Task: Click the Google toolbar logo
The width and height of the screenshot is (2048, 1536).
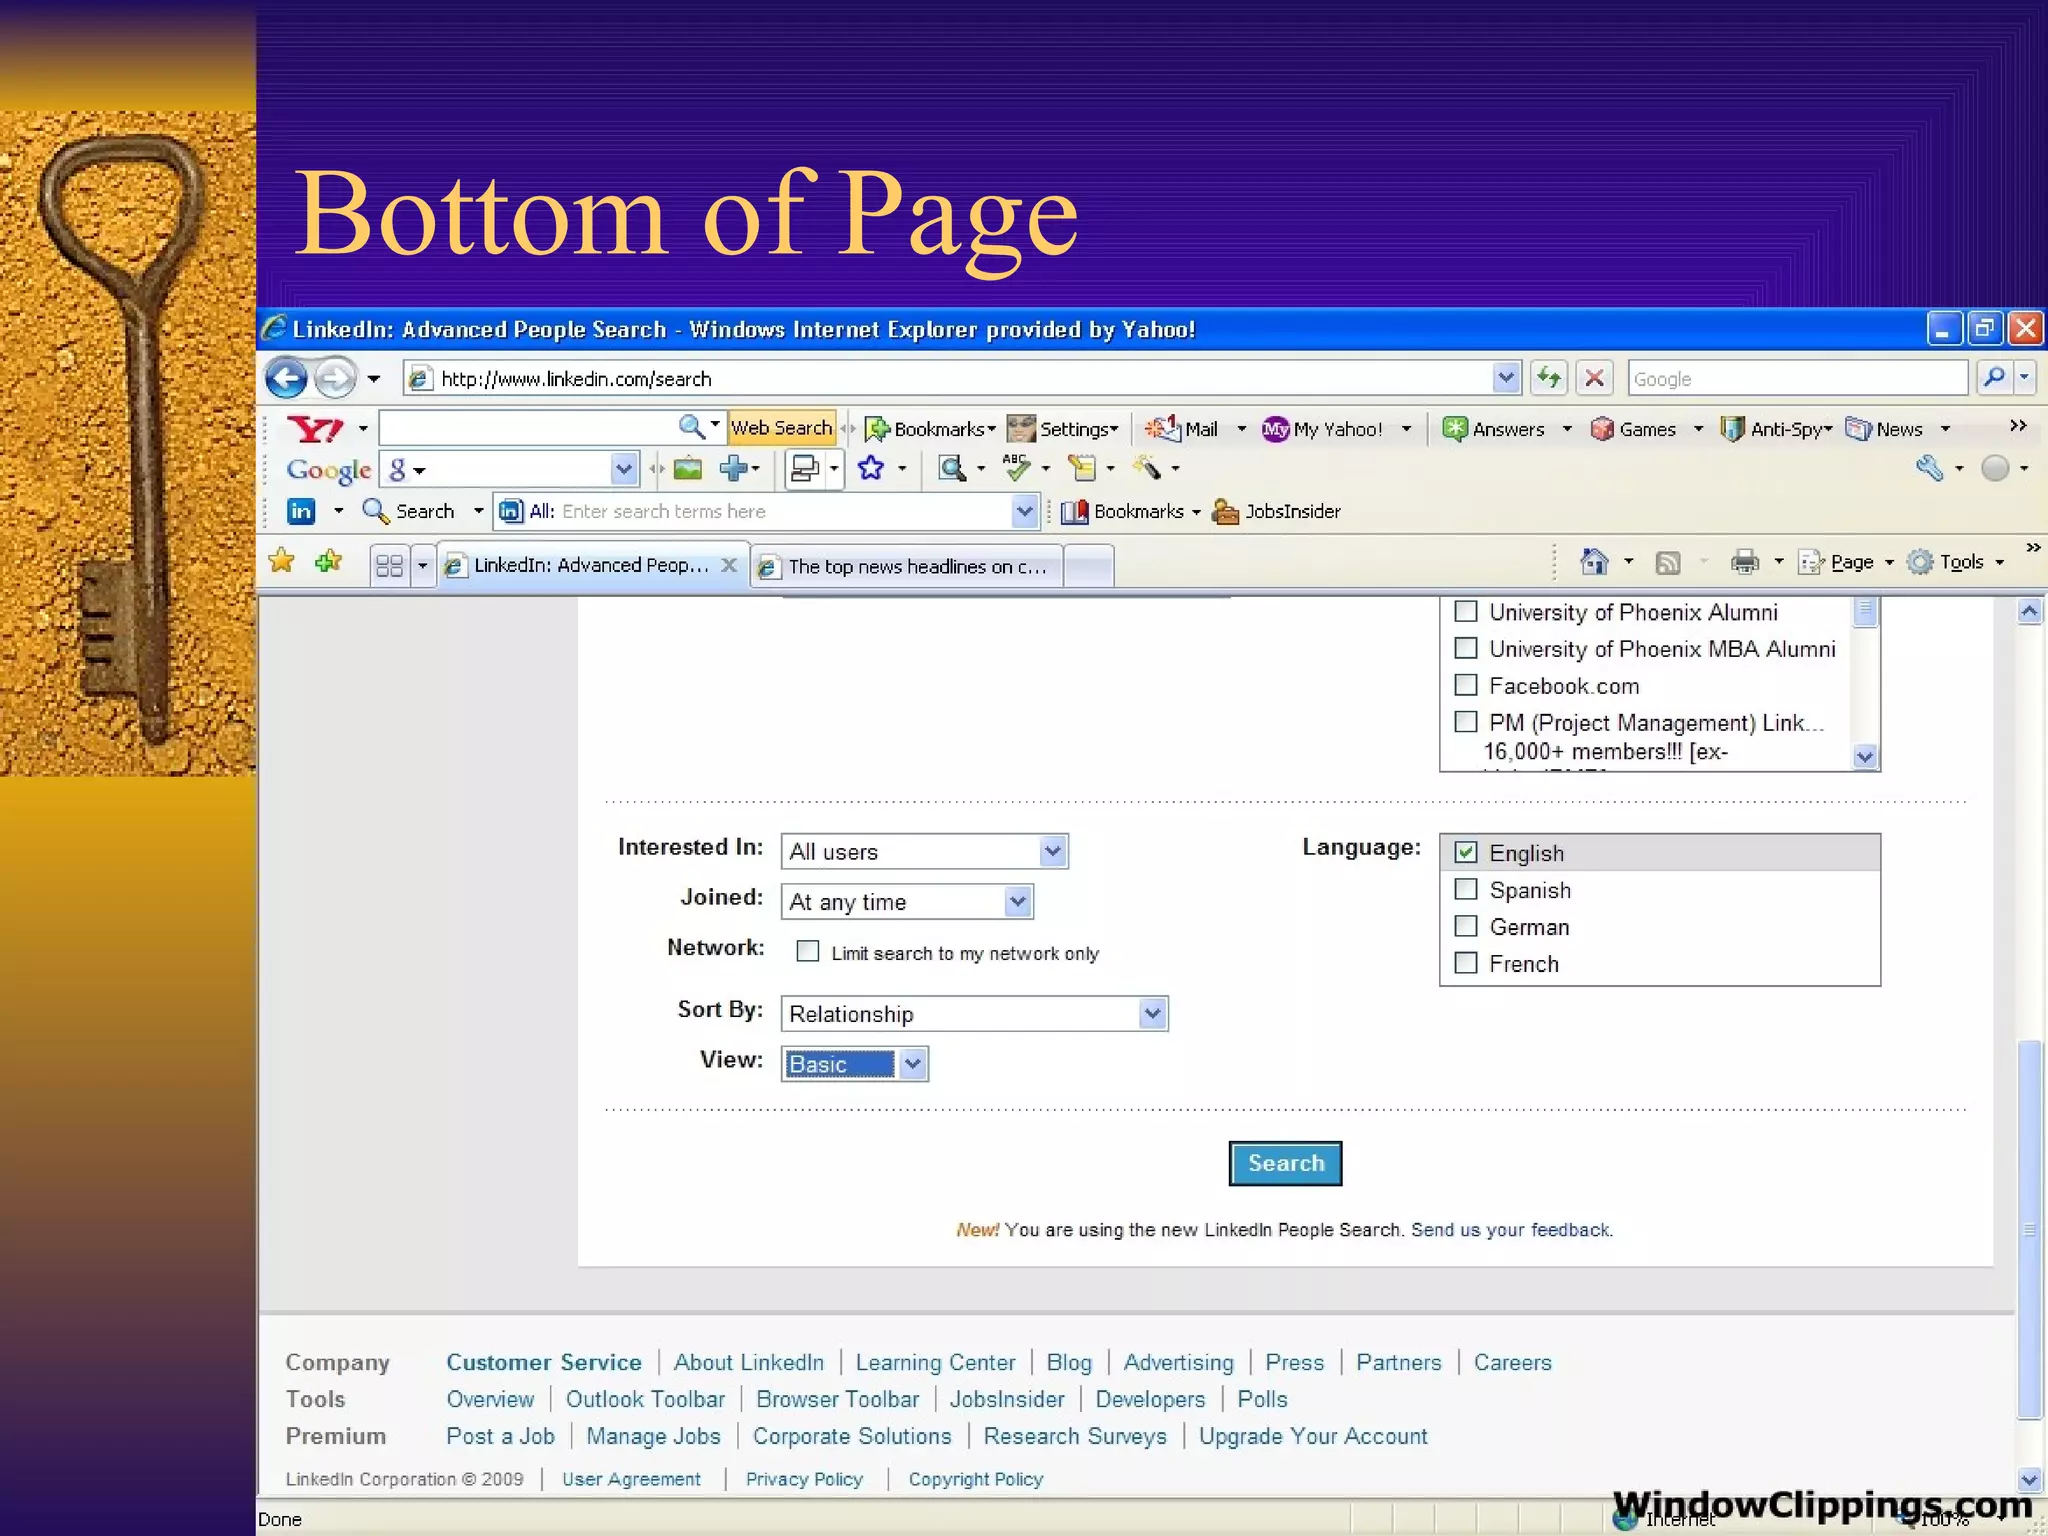Action: click(328, 470)
